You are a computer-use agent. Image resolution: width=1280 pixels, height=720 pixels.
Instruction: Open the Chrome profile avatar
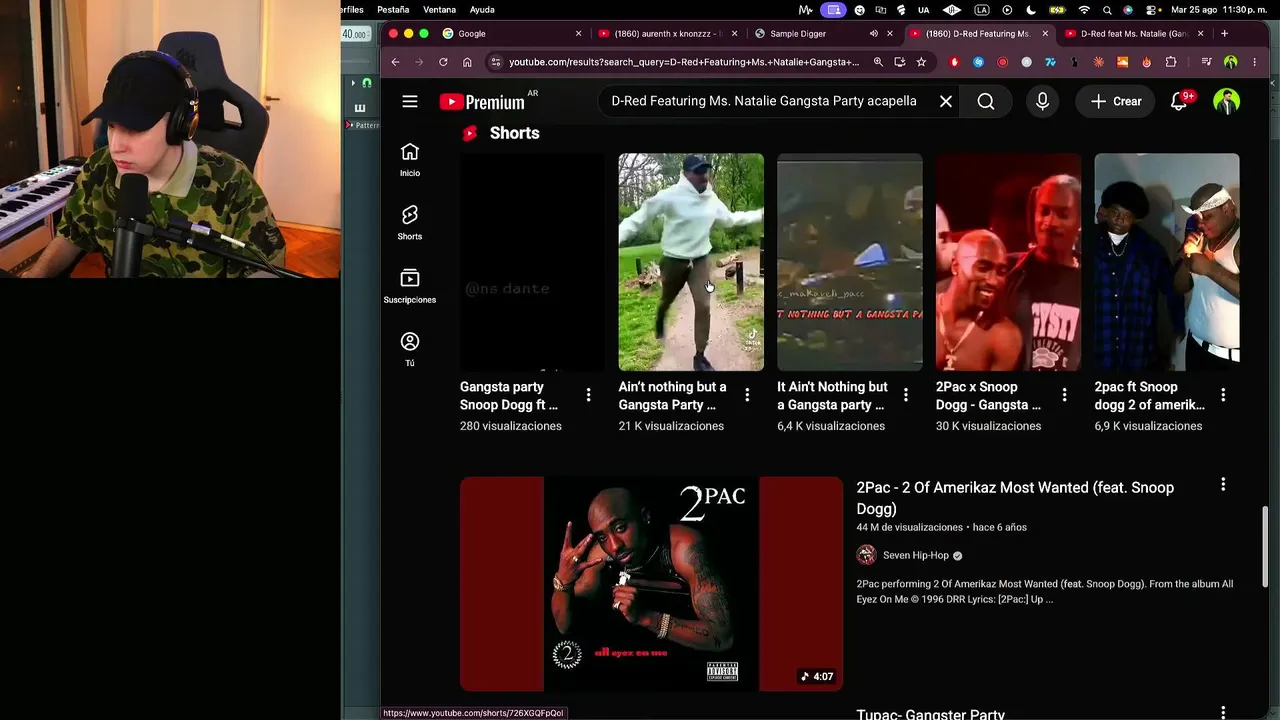pyautogui.click(x=1231, y=62)
